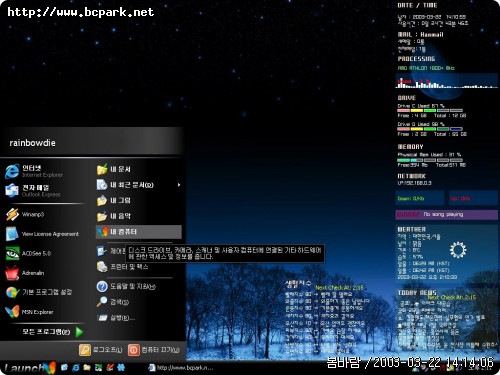Screen dimensions: 500x375
Task: Click the red 컴퓨터 끄기 power button
Action: pyautogui.click(x=154, y=350)
